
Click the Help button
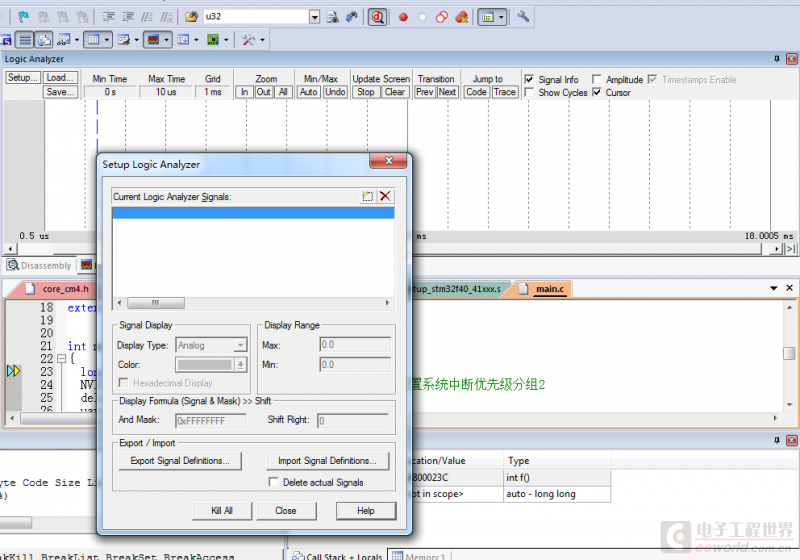(366, 511)
